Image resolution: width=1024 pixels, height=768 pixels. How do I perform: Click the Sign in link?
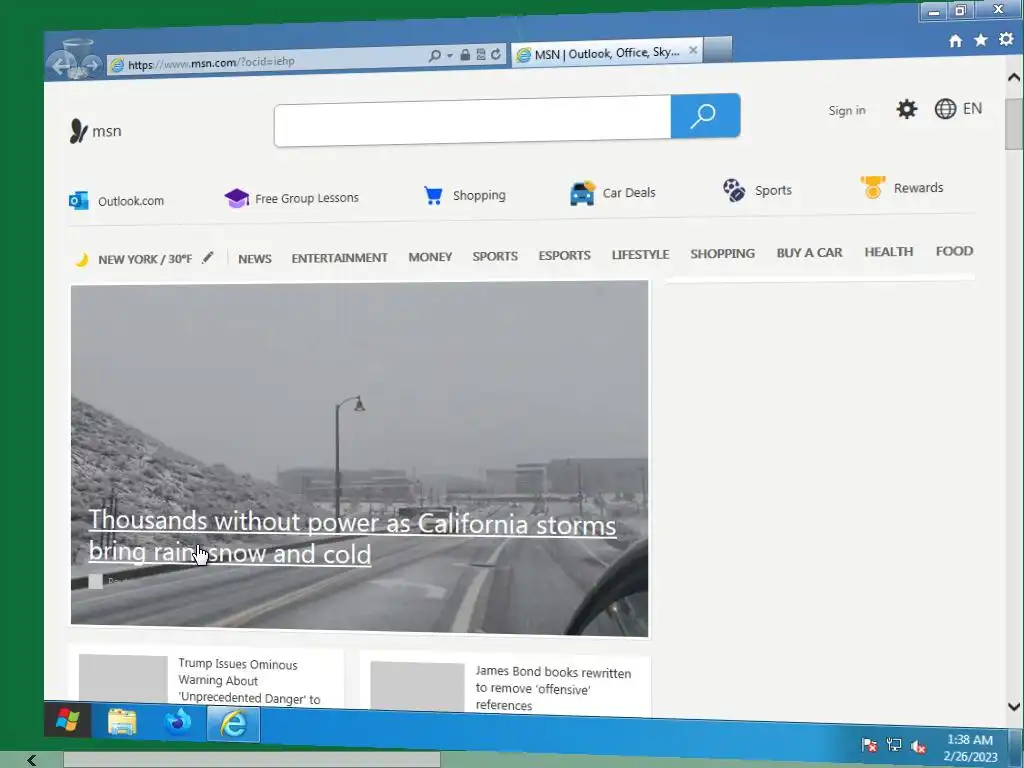tap(846, 110)
